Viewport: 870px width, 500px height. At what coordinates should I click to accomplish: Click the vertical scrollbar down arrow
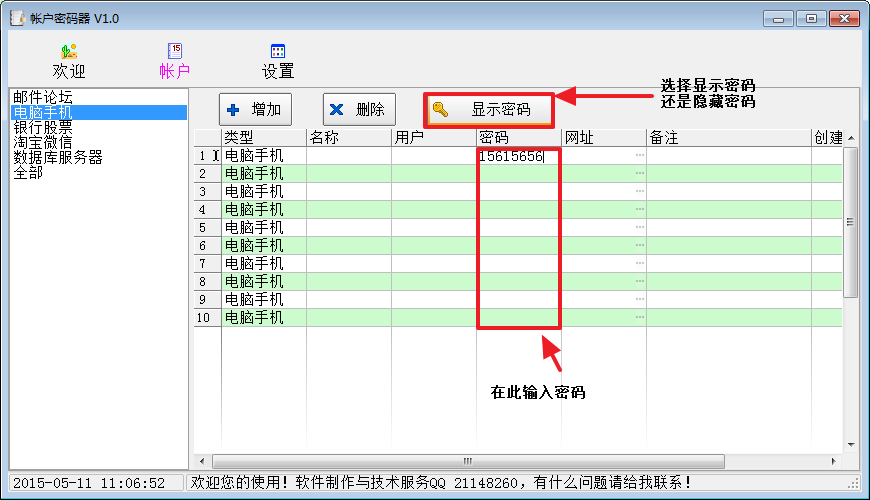(x=851, y=445)
